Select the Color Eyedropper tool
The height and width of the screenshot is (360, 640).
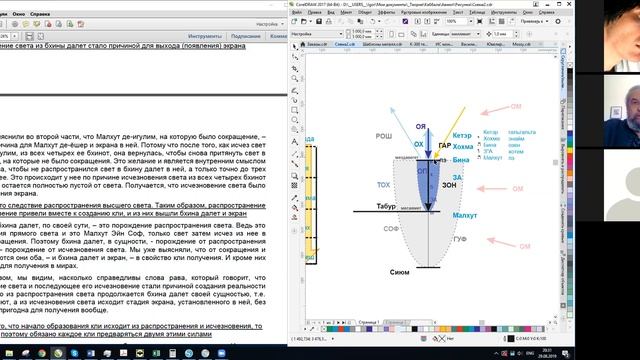click(x=295, y=198)
